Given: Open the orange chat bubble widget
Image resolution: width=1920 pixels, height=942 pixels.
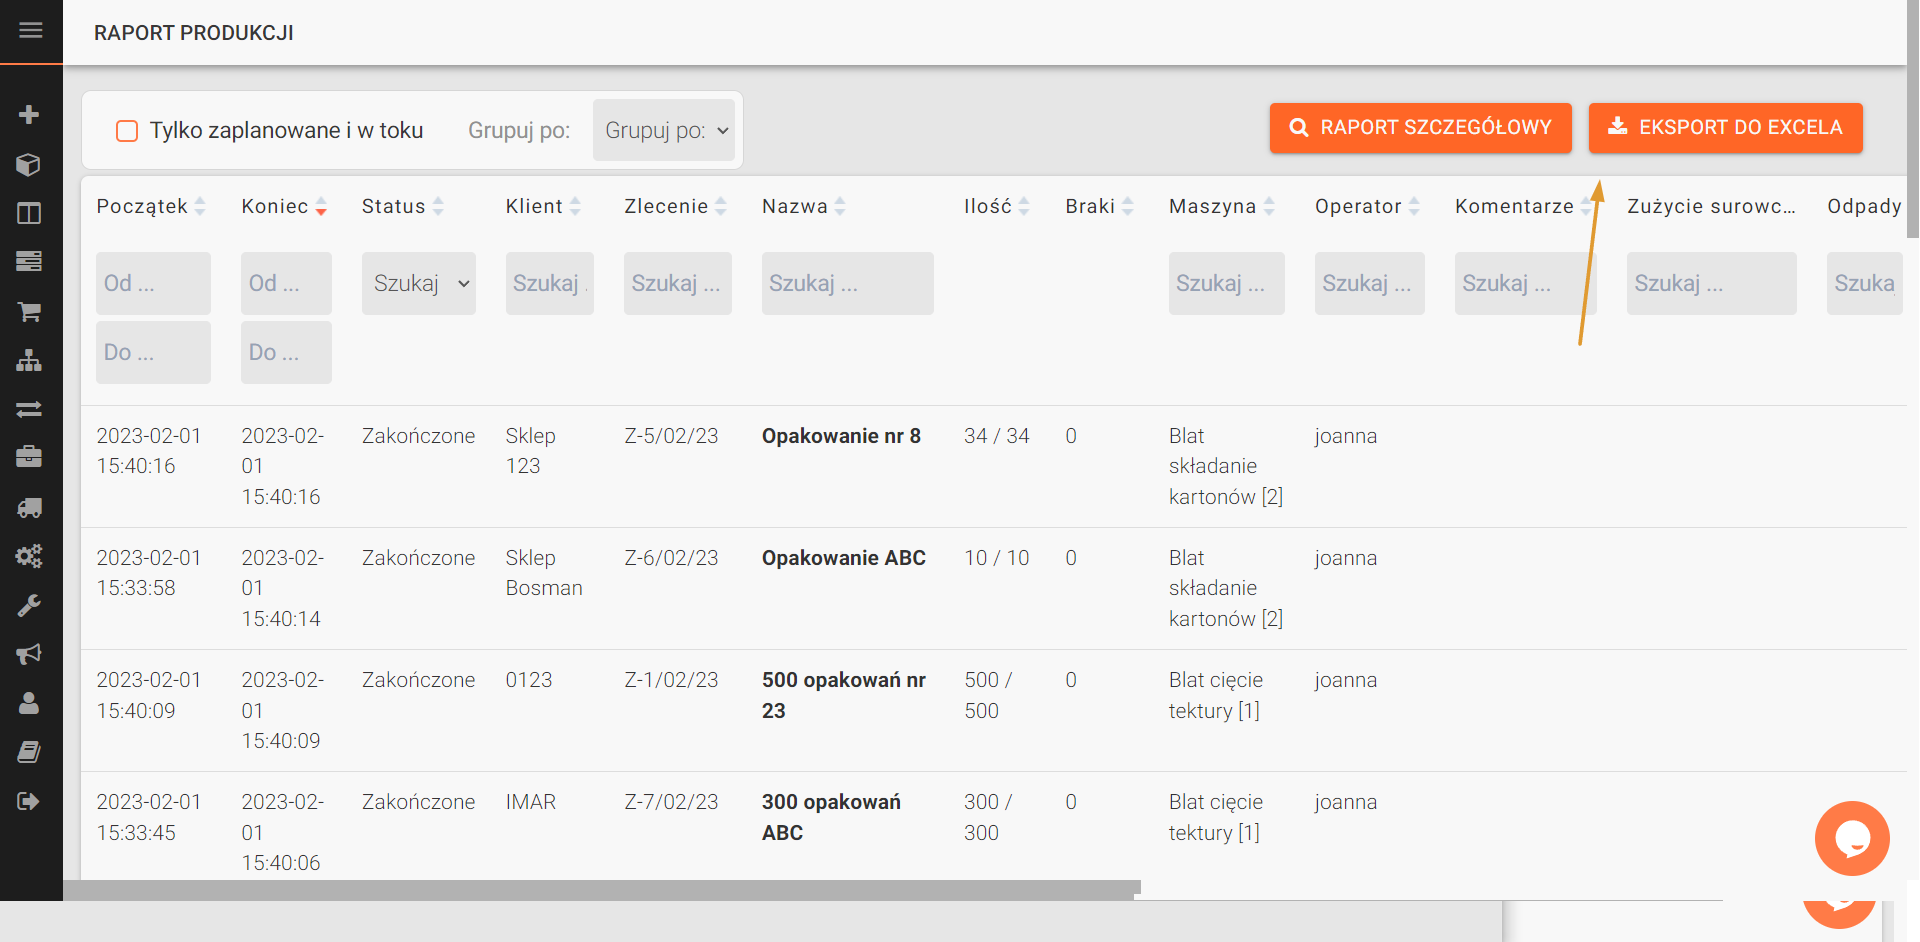Looking at the screenshot, I should [x=1851, y=838].
